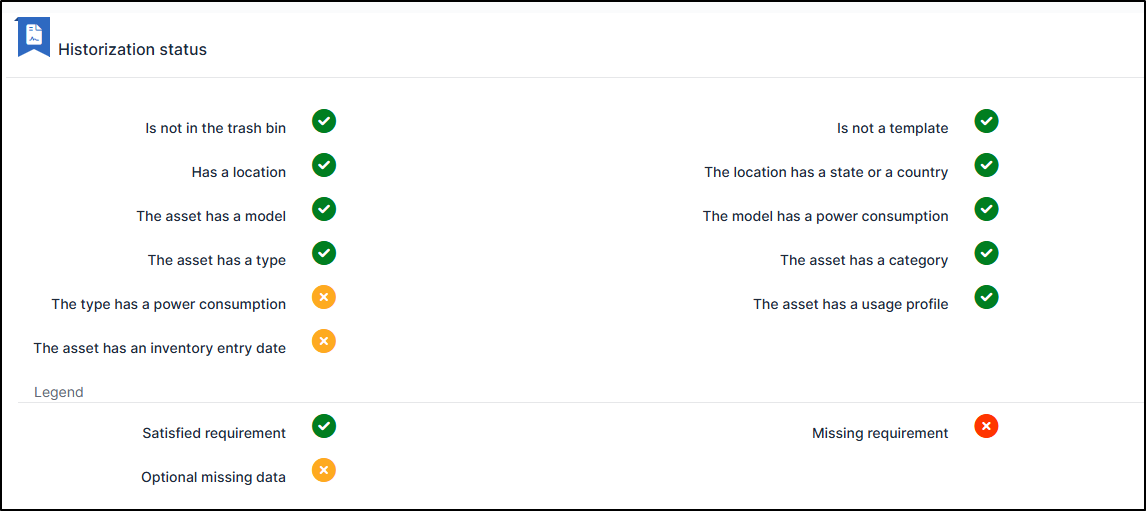Screen dimensions: 1146x511
Task: Click the green check for model power consumption
Action: [986, 209]
